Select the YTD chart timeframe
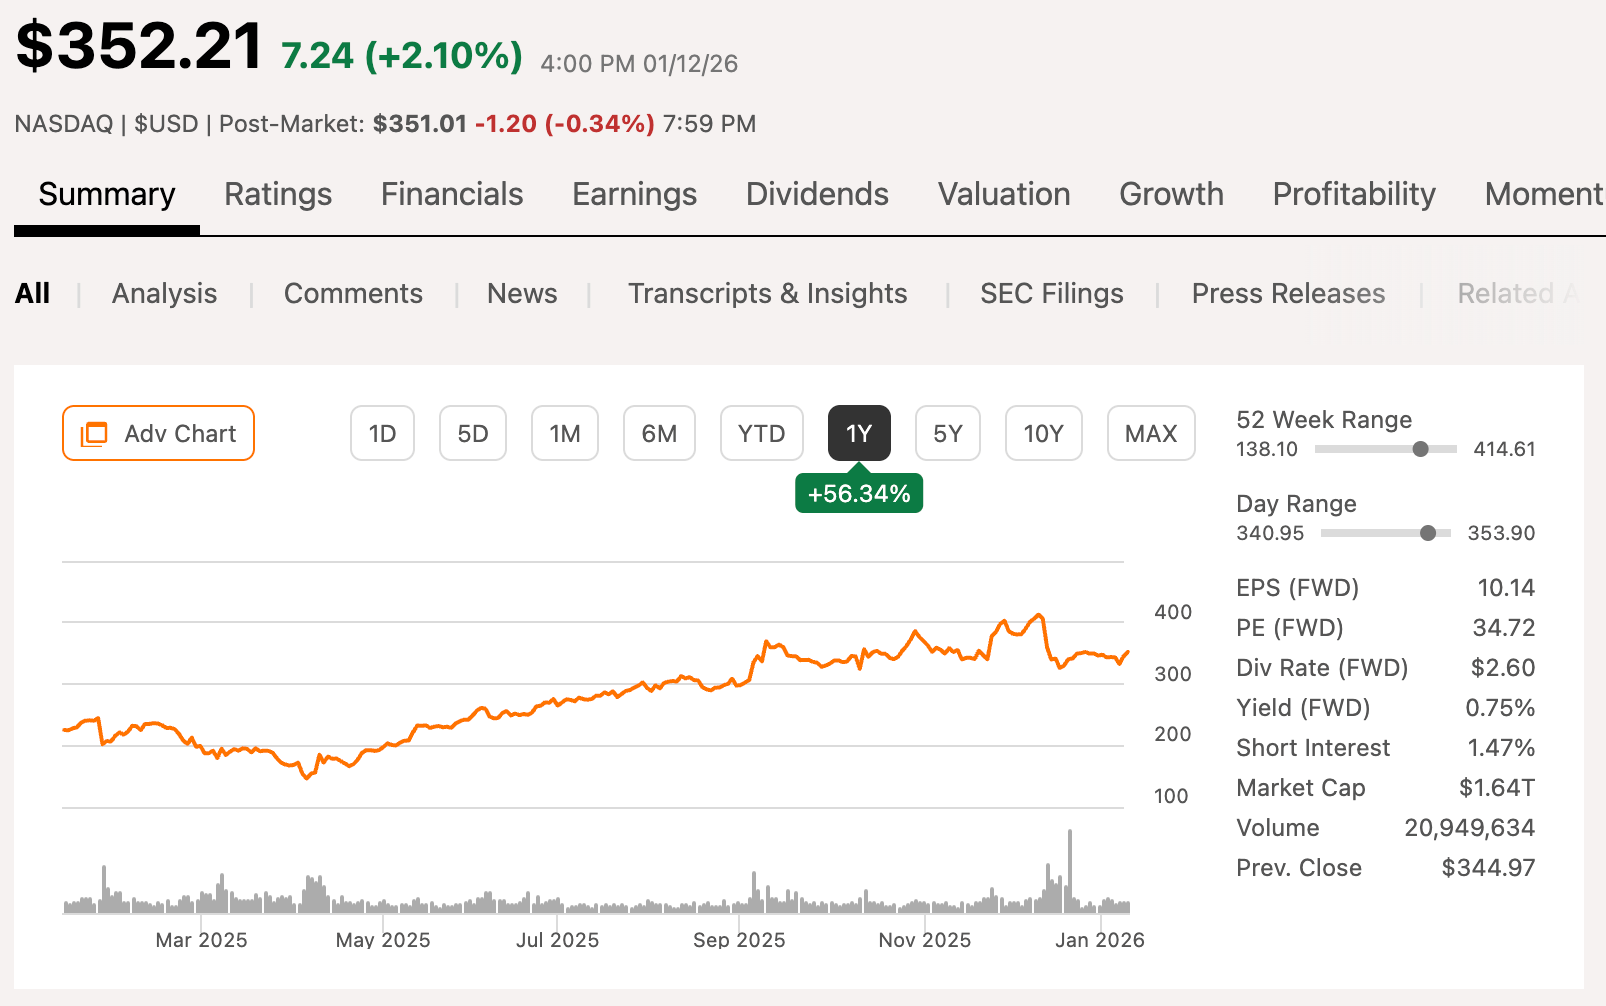This screenshot has height=1006, width=1606. [762, 433]
